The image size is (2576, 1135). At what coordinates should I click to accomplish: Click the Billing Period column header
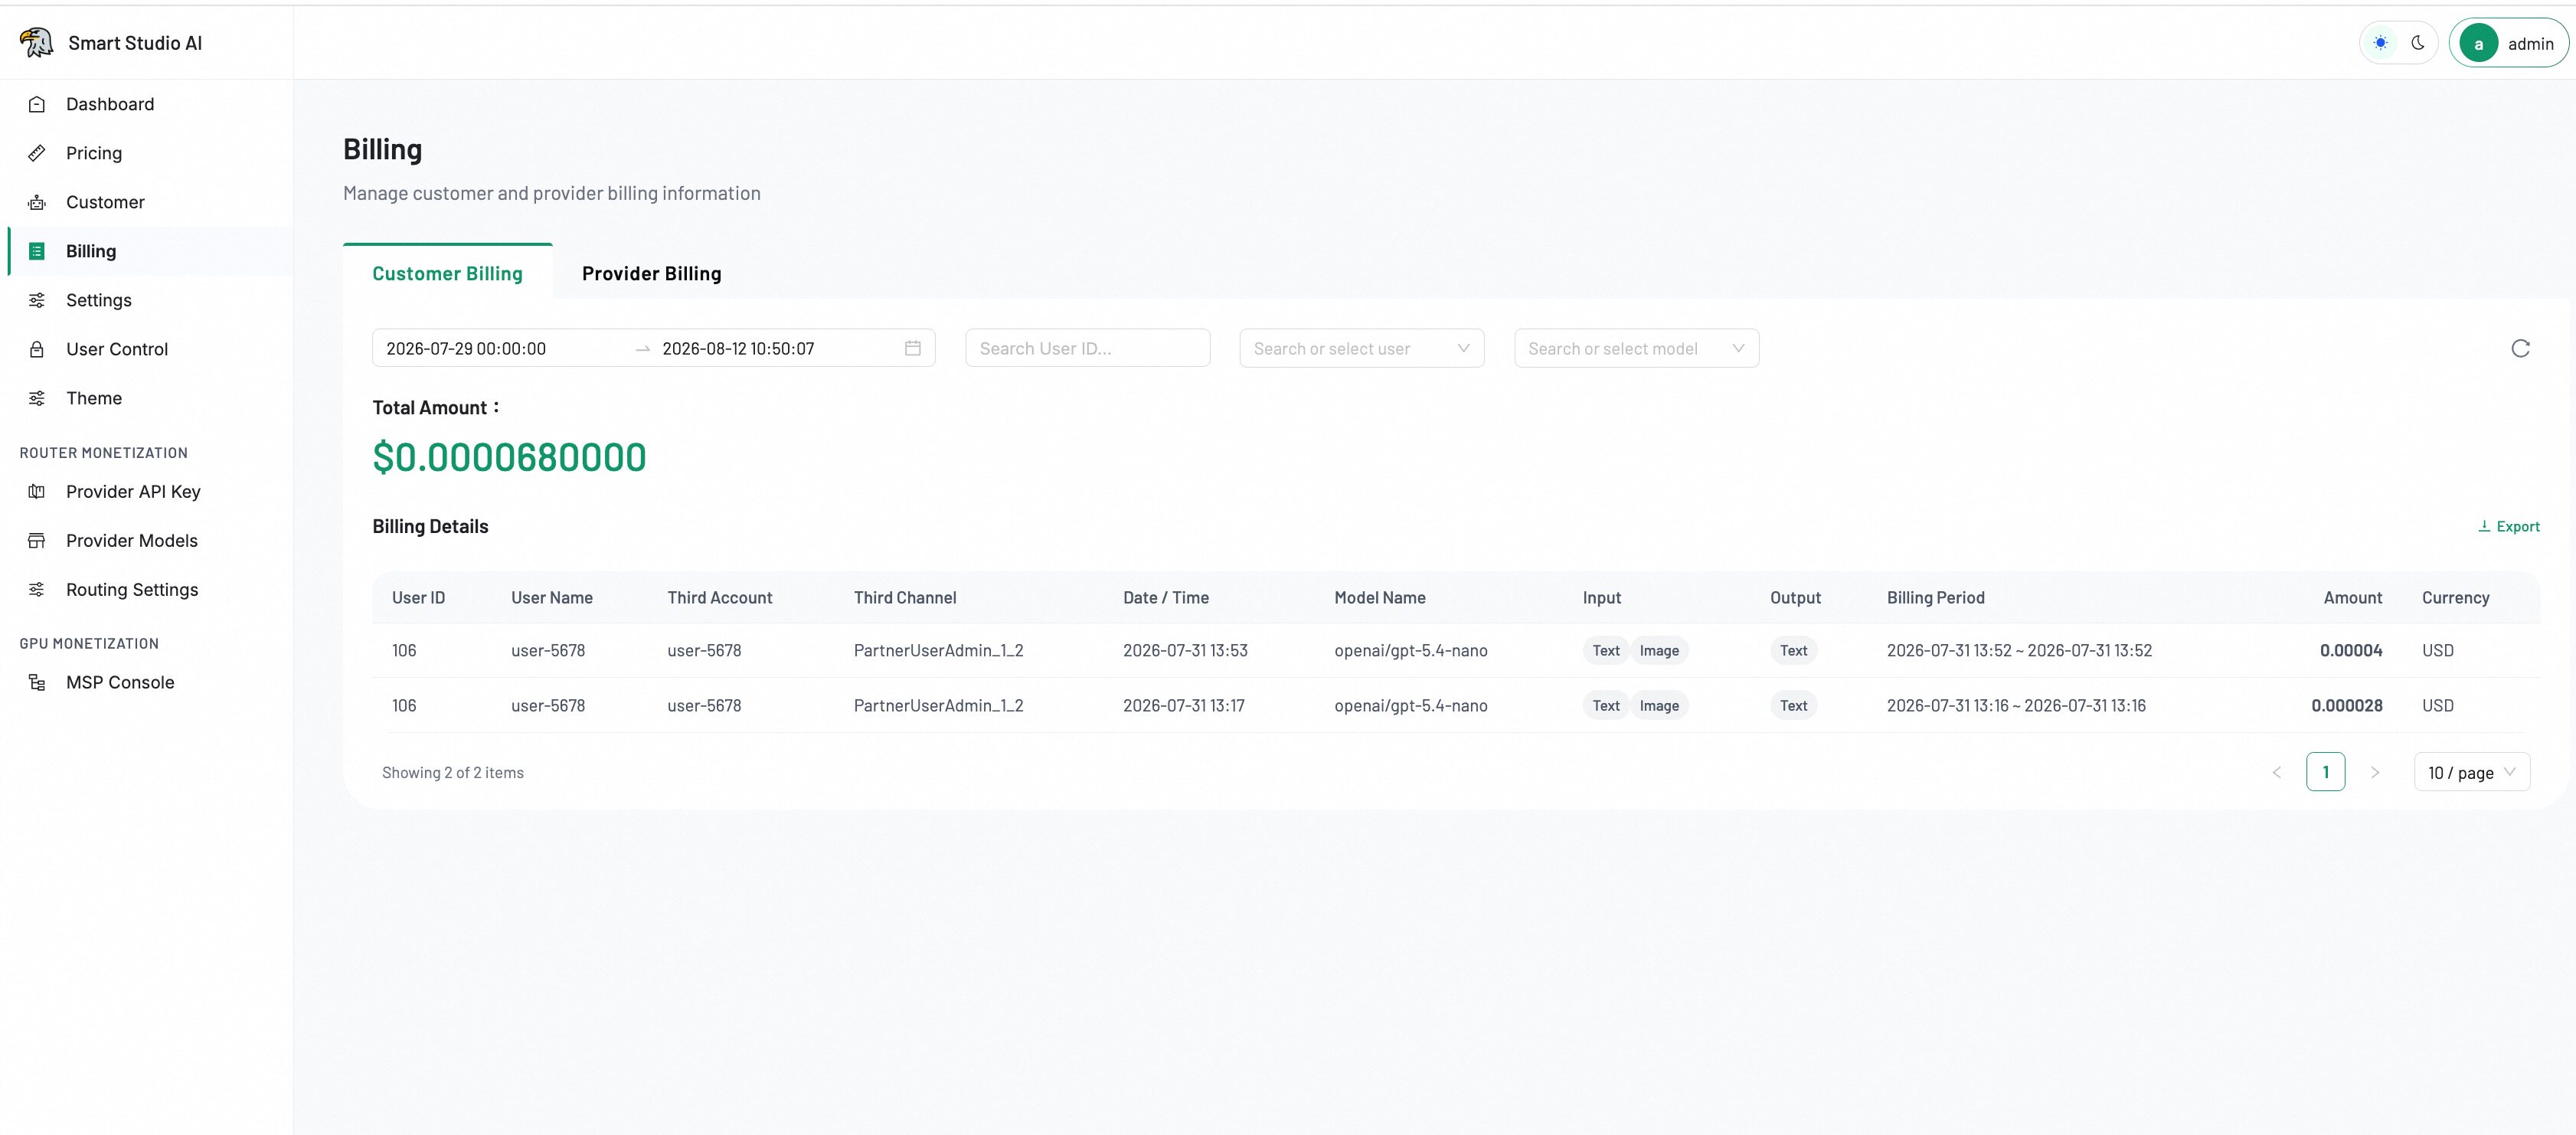(x=1936, y=597)
